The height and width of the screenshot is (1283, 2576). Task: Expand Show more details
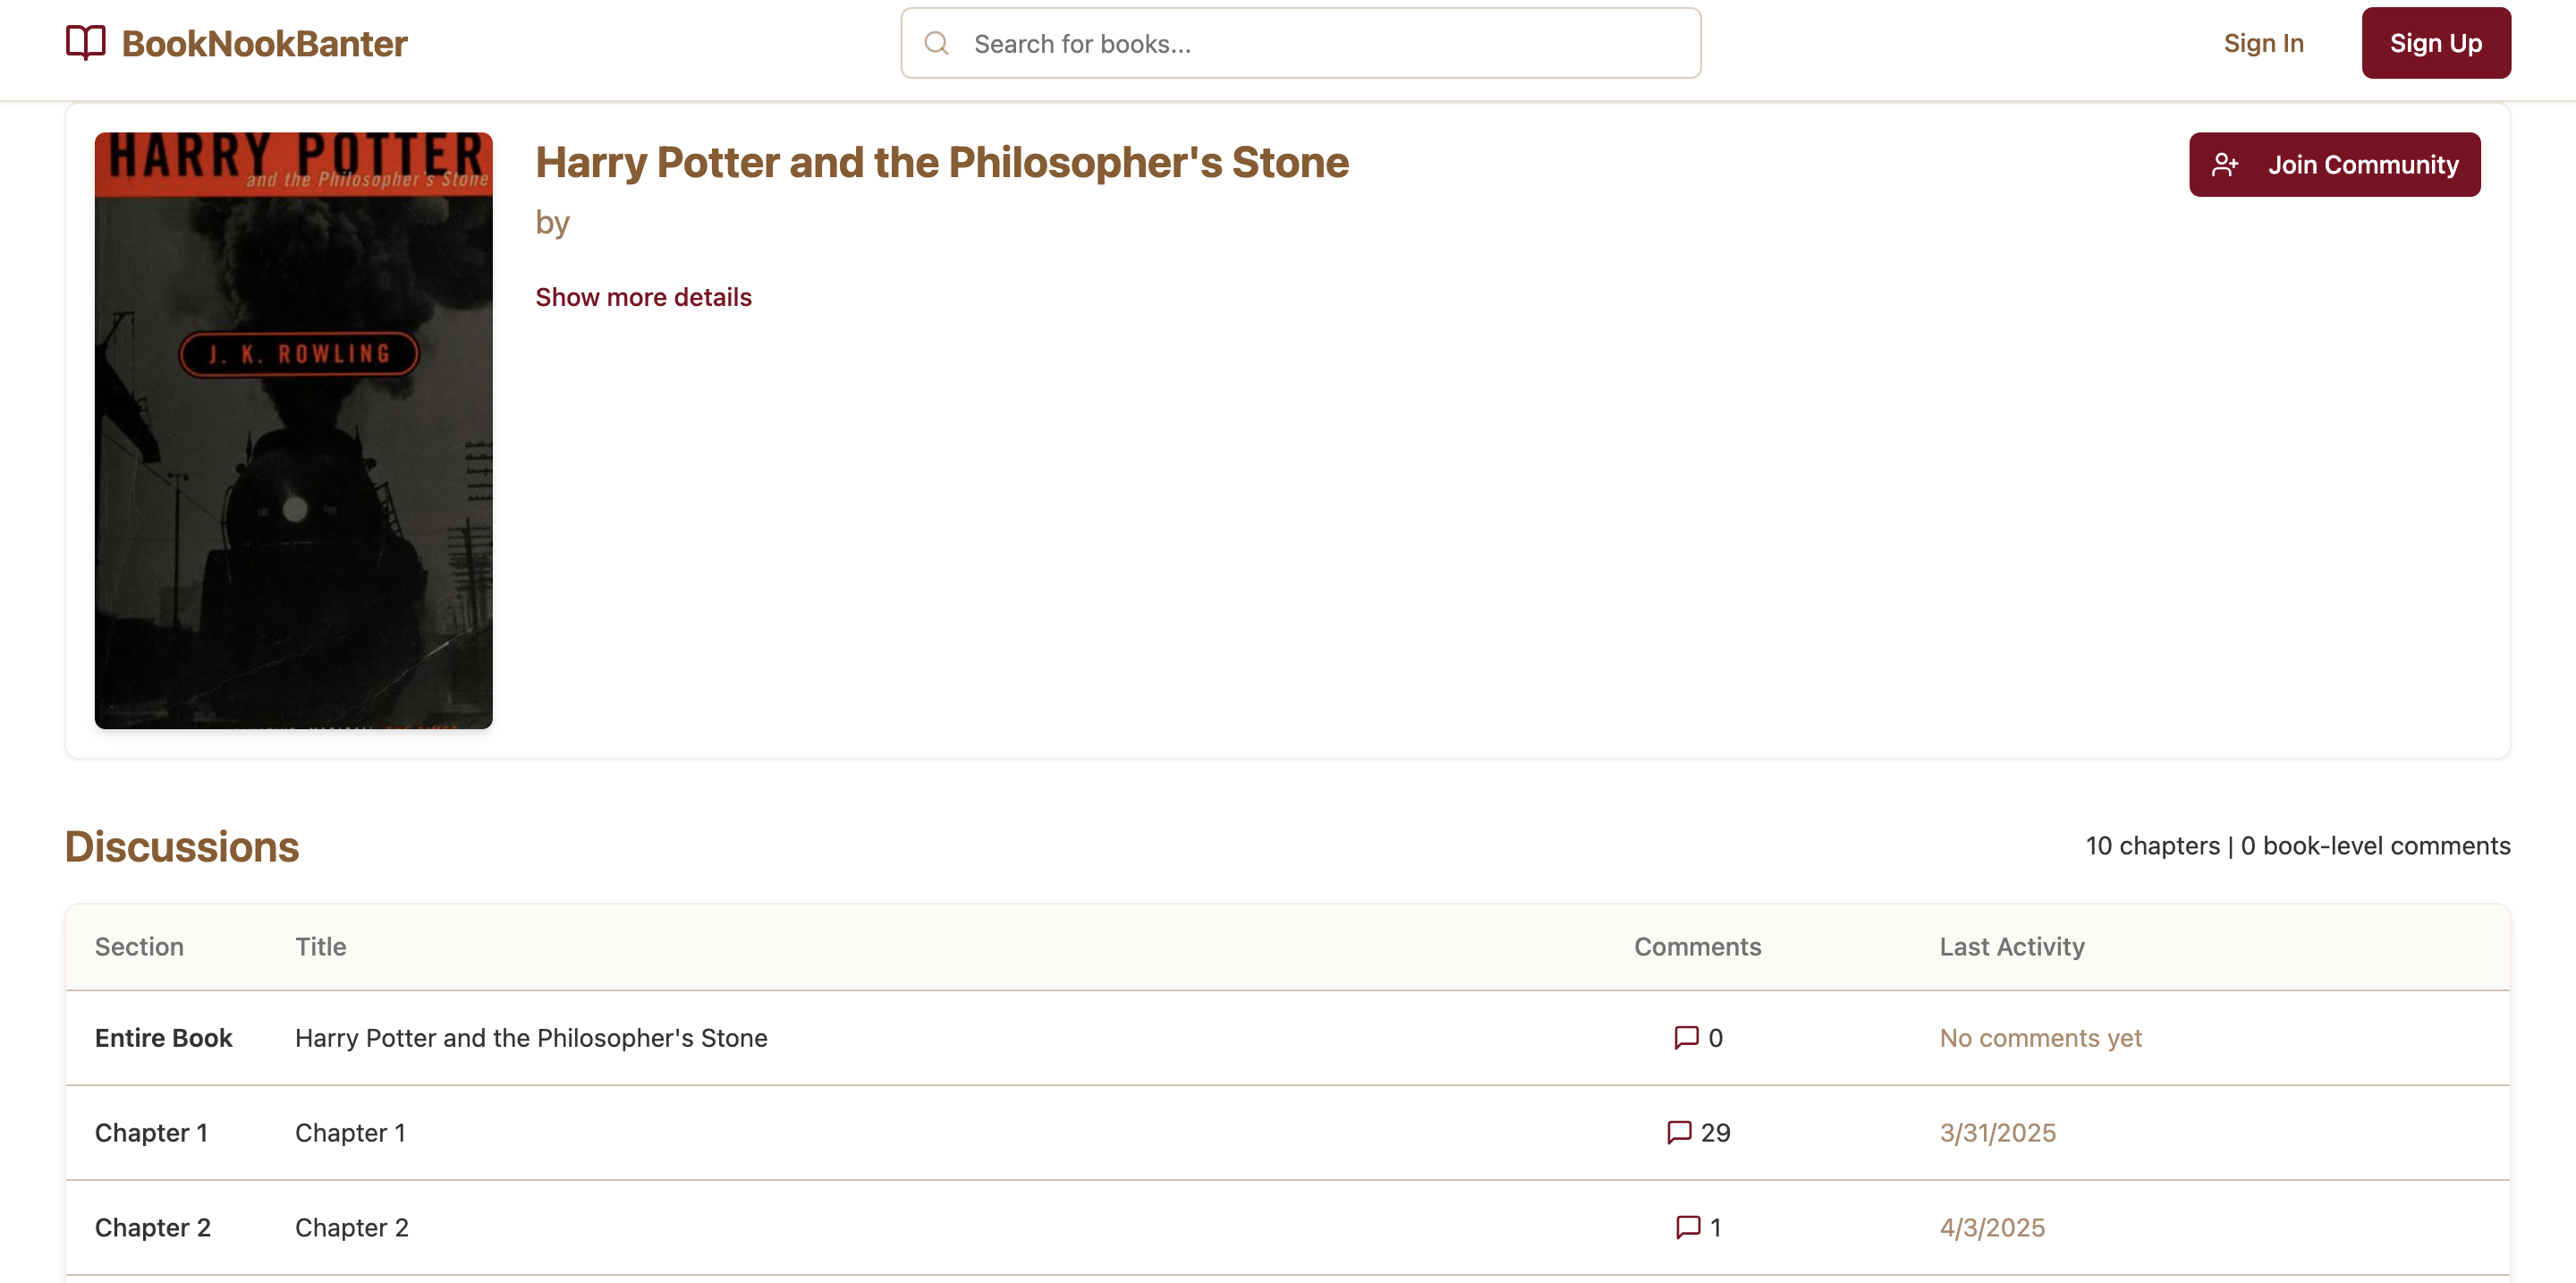(x=643, y=297)
